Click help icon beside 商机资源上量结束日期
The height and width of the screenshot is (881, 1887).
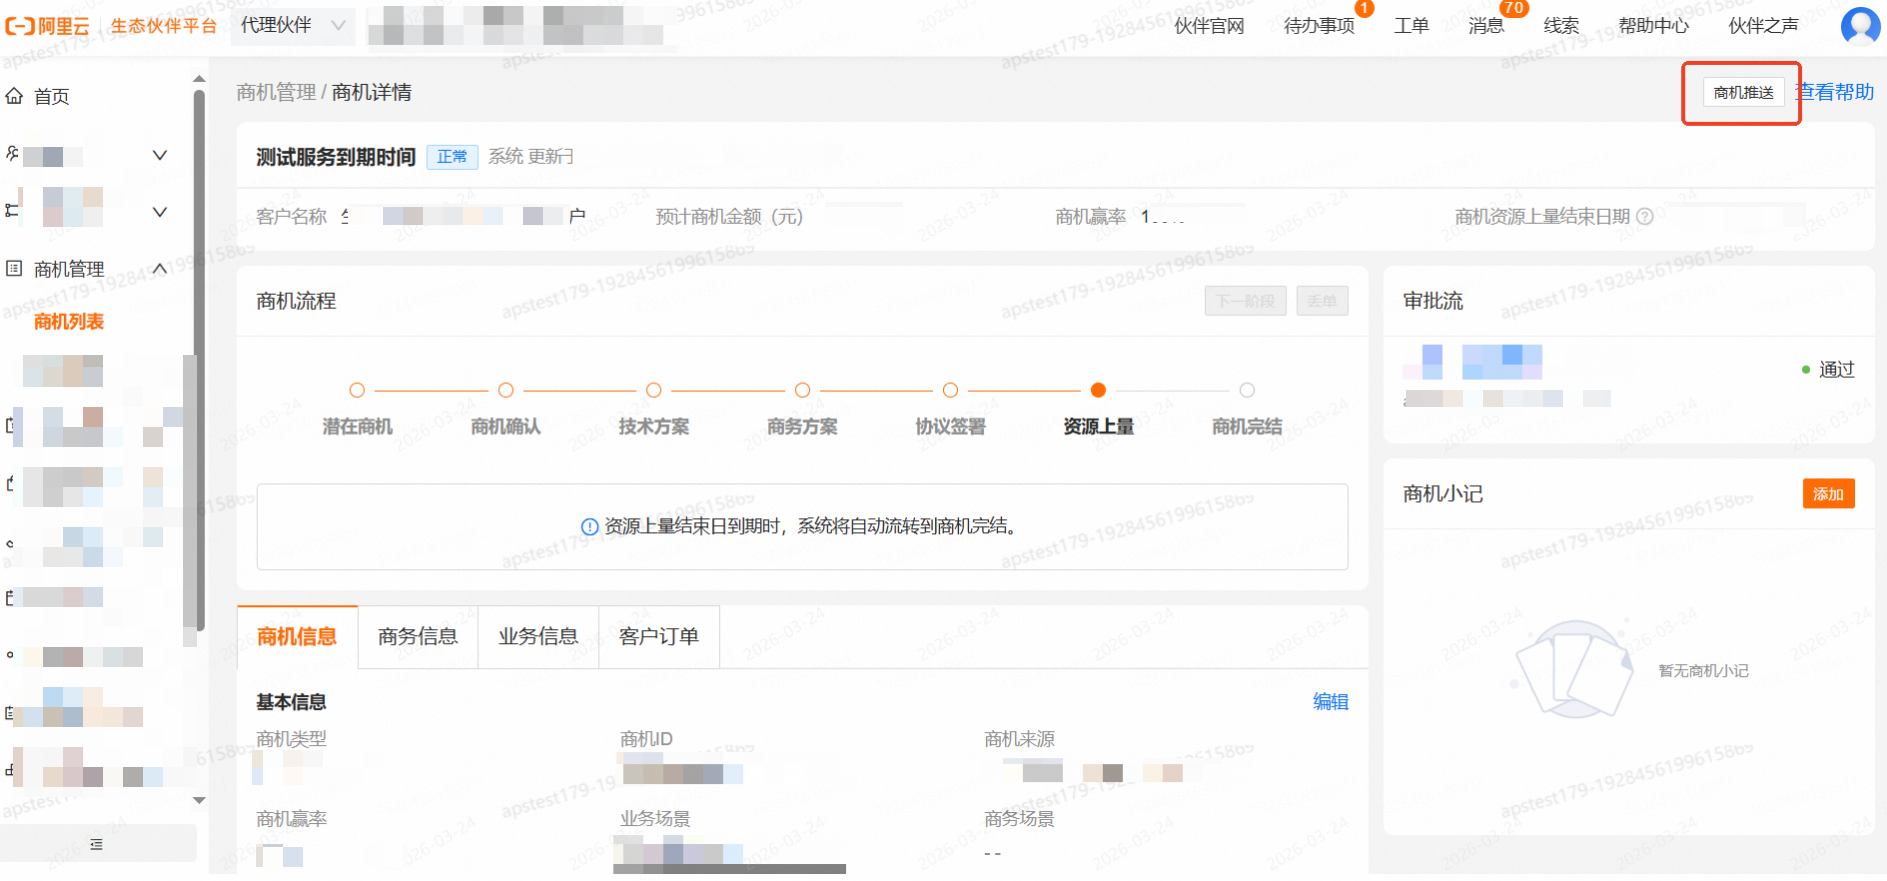click(x=1645, y=217)
